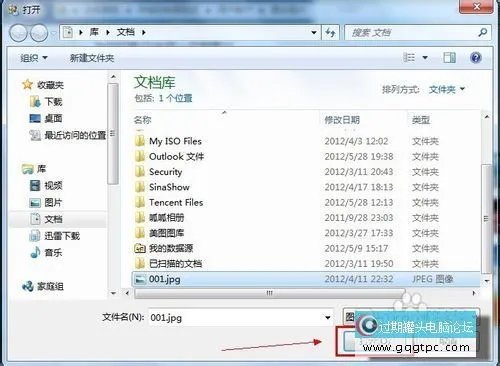Viewport: 500px width, 366px height.
Task: Click the navigation pane scroll down arrow
Action: click(113, 293)
